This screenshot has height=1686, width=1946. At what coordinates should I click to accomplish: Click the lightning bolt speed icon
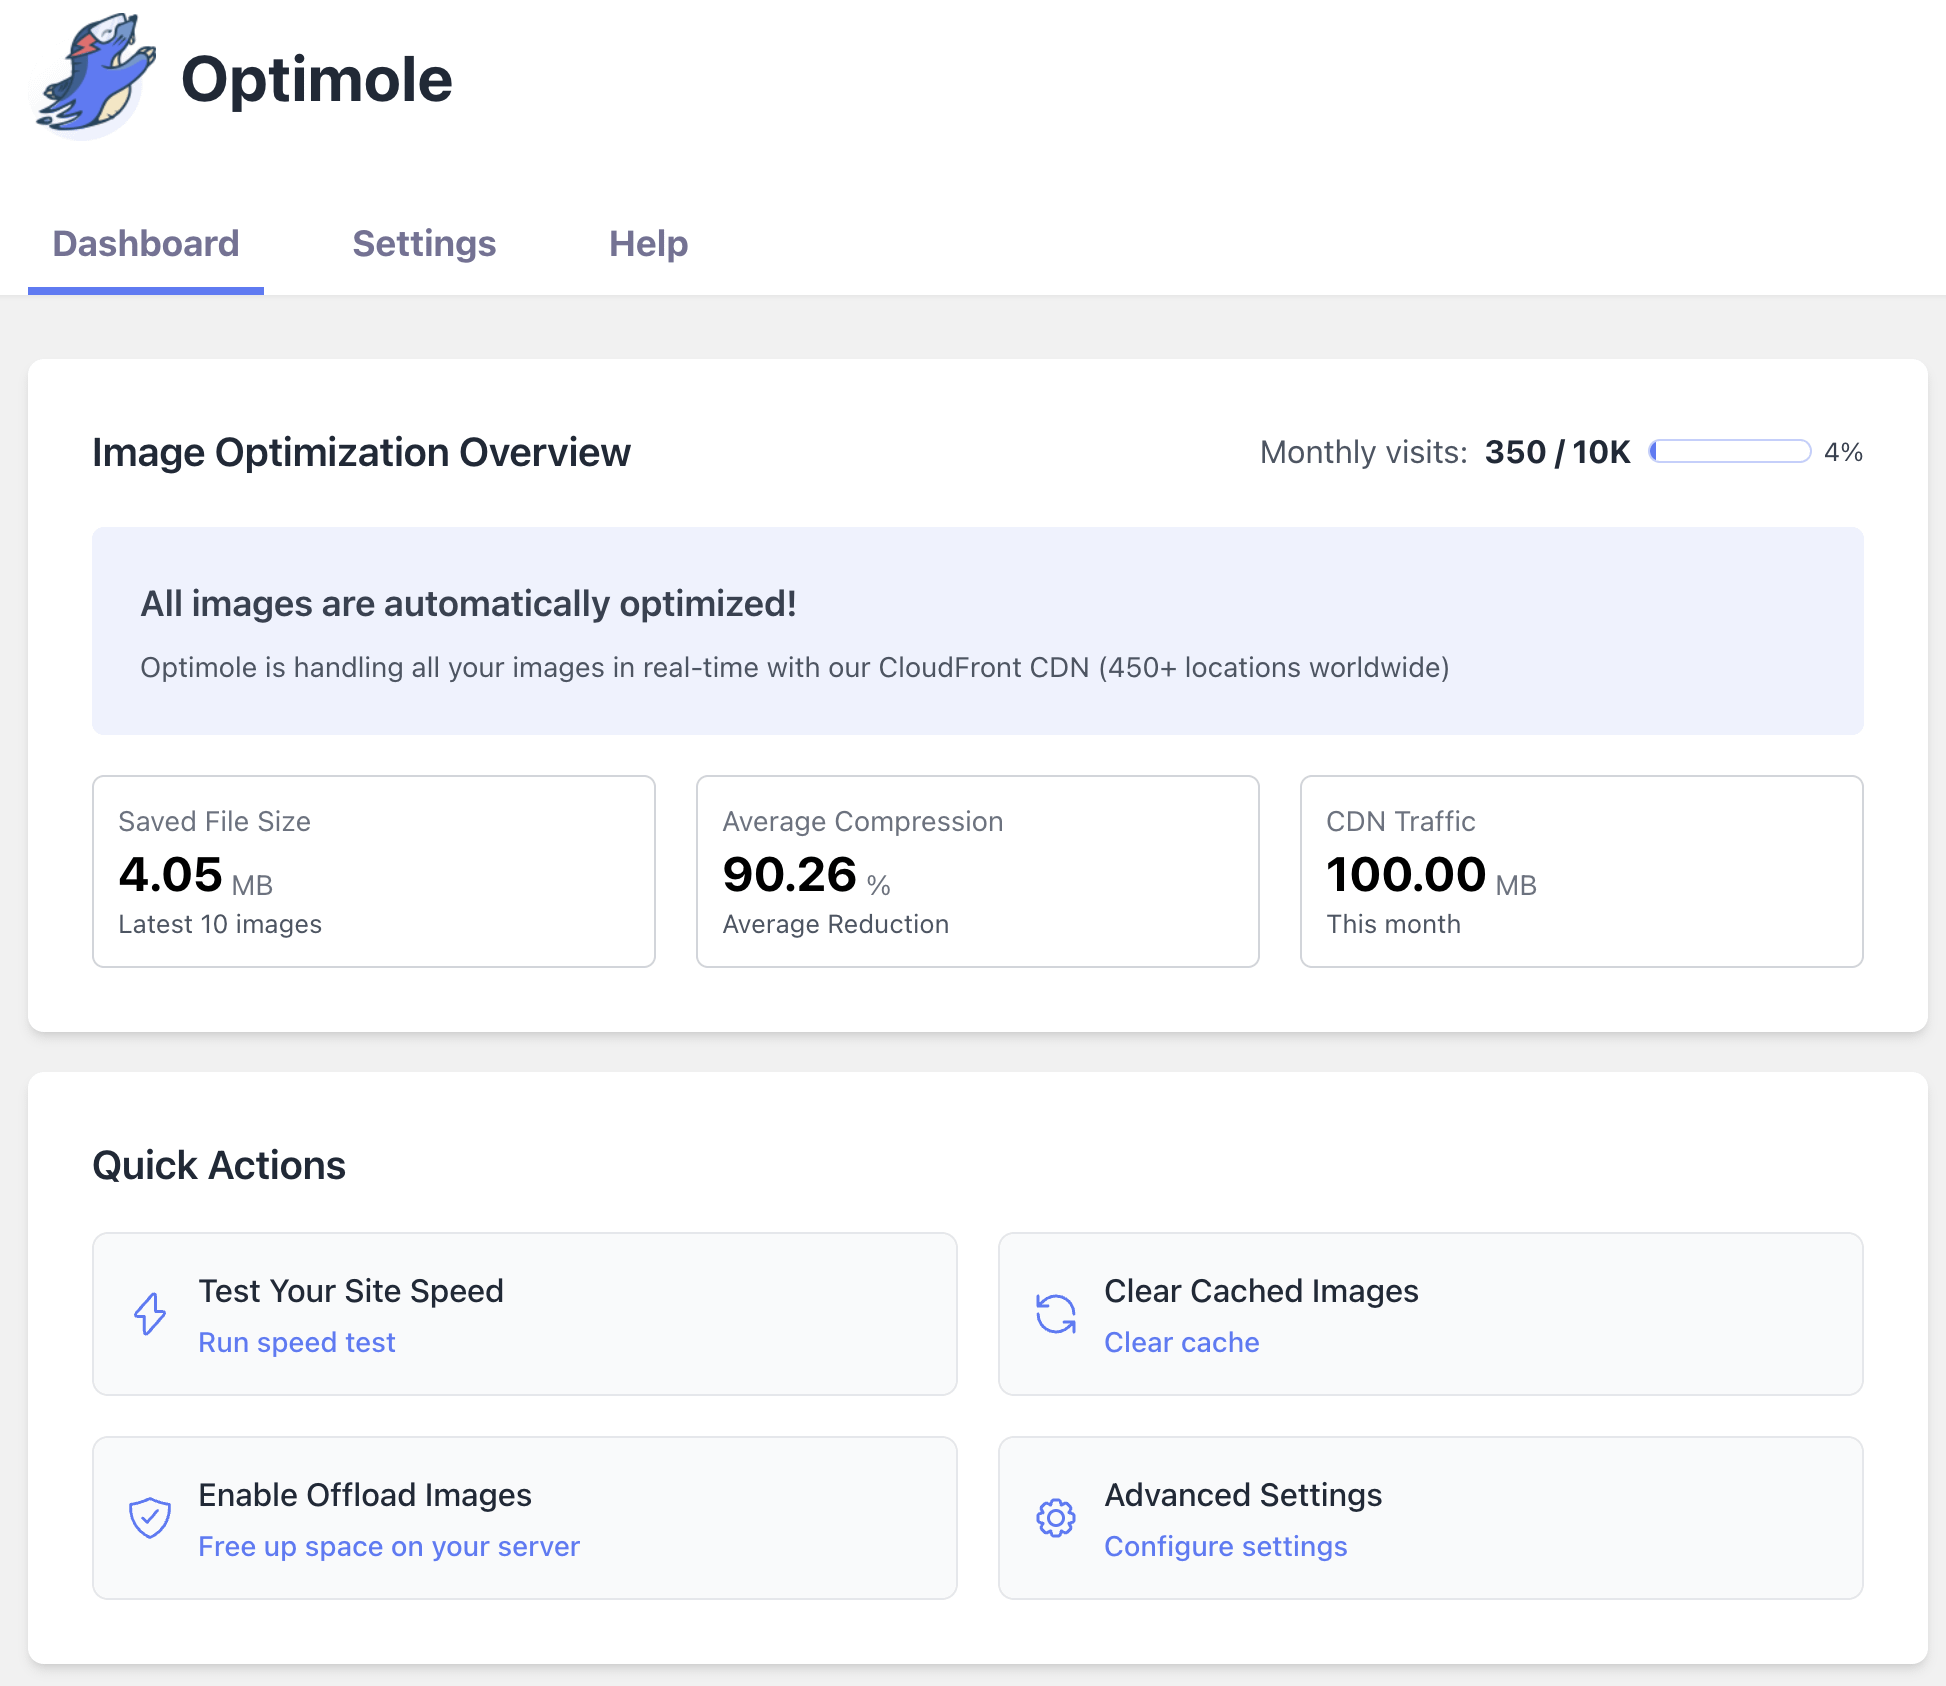pyautogui.click(x=150, y=1314)
